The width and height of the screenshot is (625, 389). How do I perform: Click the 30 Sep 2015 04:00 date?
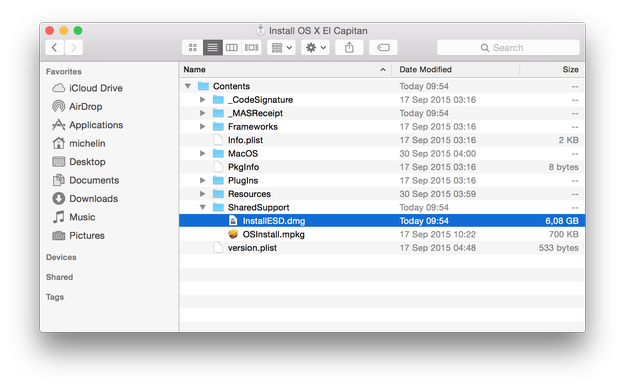pos(438,153)
